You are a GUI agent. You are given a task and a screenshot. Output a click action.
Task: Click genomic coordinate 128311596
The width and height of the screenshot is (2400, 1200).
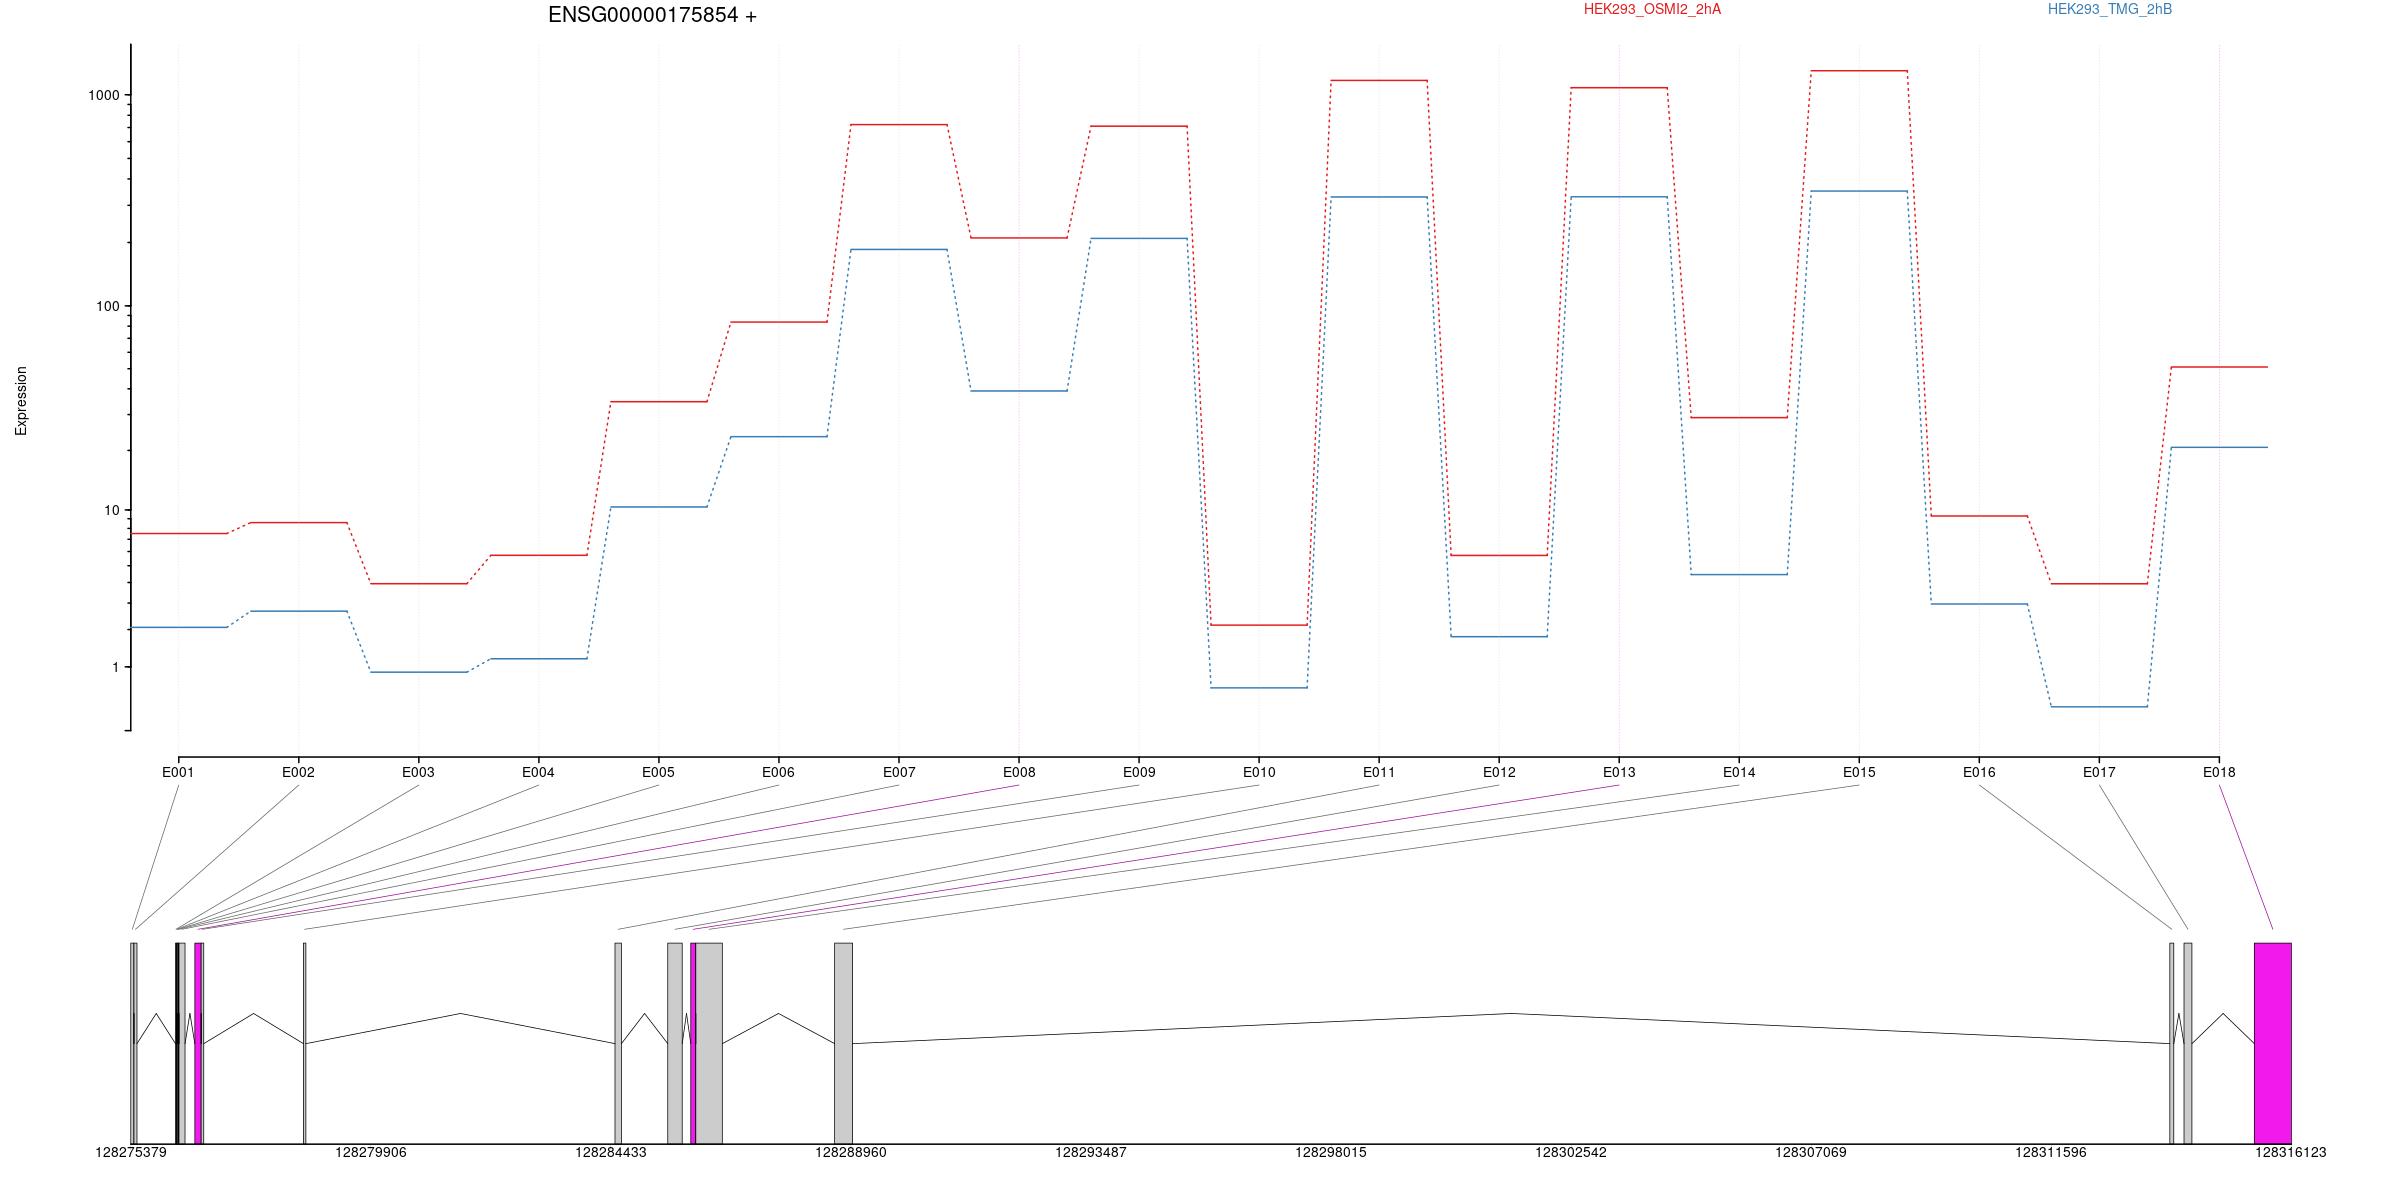pos(2051,1152)
